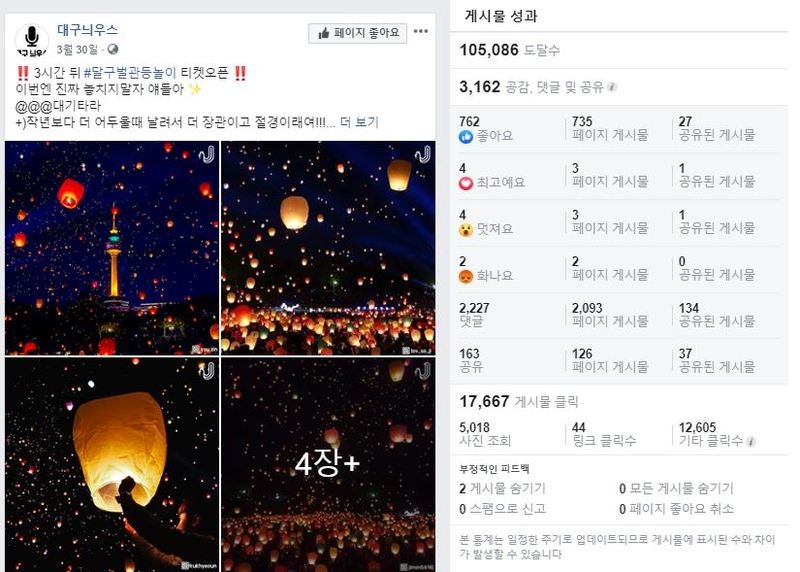The image size is (800, 572).
Task: Click the 3월 30일 post date link
Action: (77, 49)
